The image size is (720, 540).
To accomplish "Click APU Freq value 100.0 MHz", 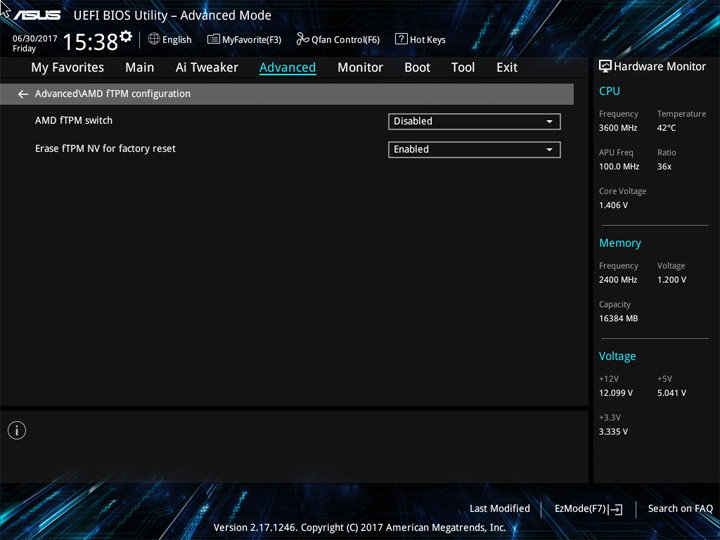I will click(619, 167).
